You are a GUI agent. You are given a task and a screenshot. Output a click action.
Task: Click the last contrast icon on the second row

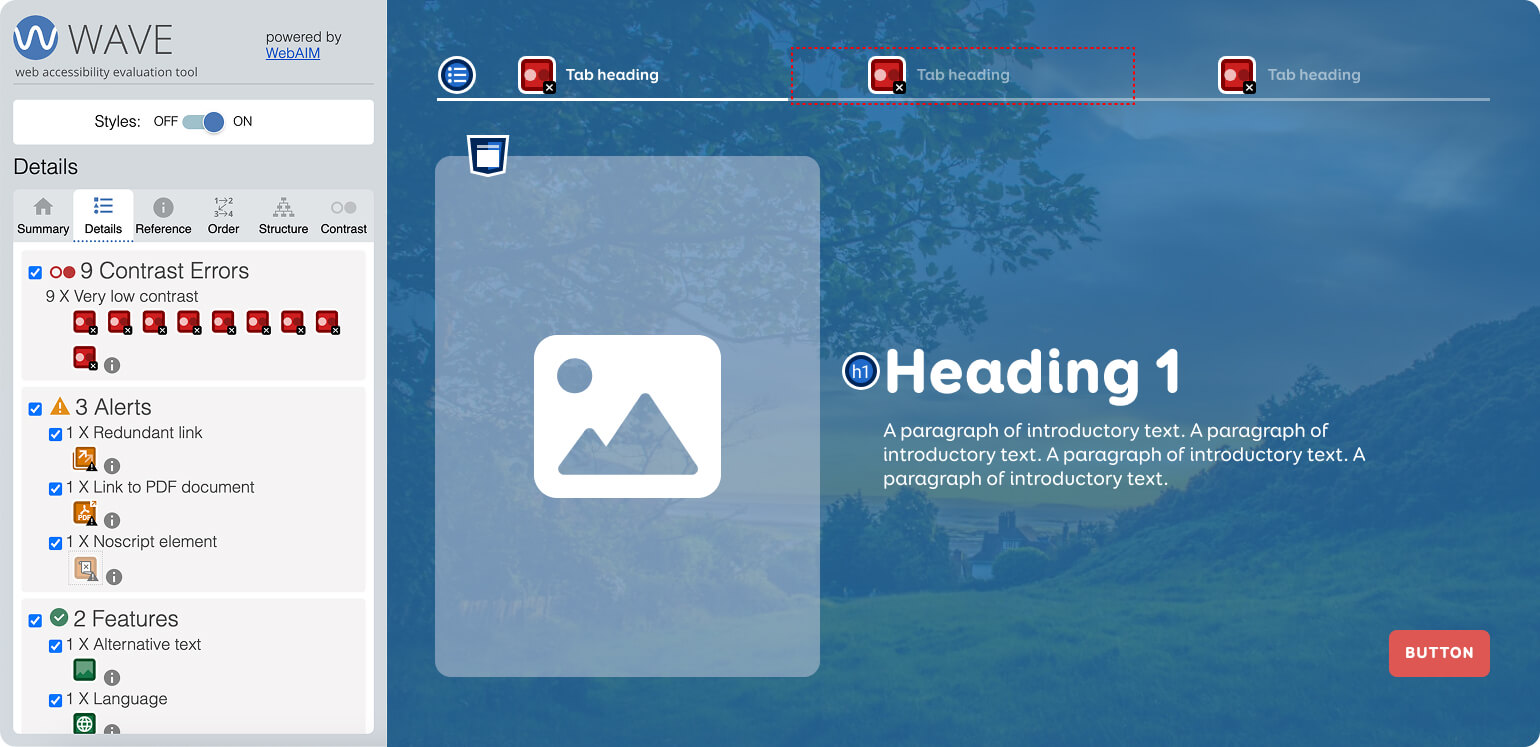(x=86, y=358)
